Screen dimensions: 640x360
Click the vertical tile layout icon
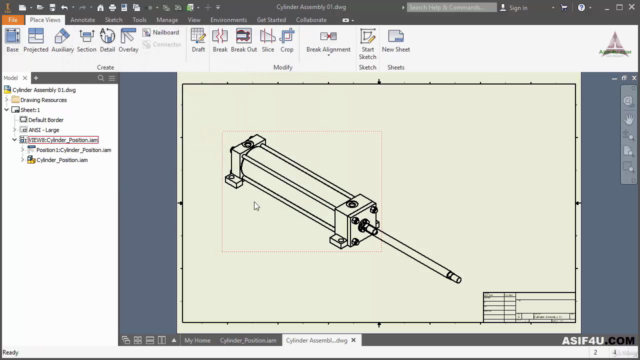point(162,340)
